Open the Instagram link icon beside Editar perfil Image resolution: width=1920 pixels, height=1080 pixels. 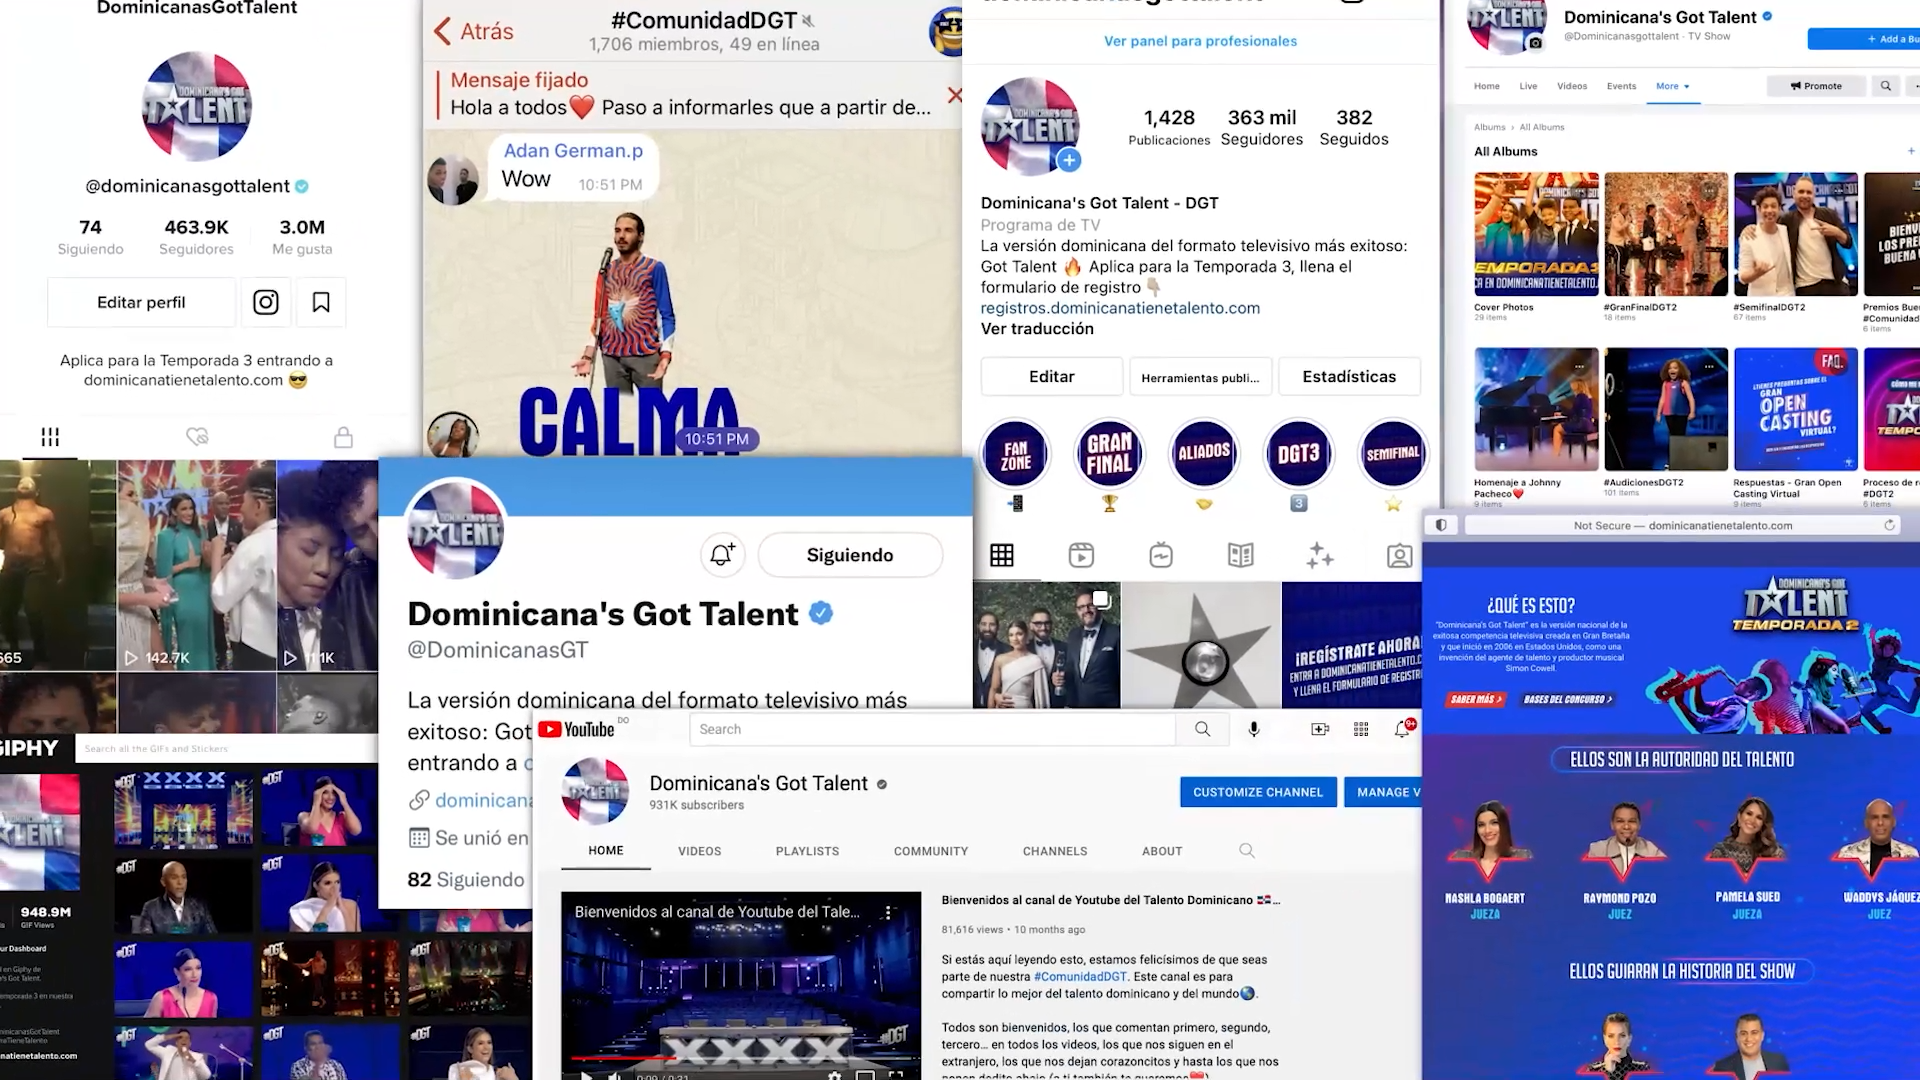(266, 302)
